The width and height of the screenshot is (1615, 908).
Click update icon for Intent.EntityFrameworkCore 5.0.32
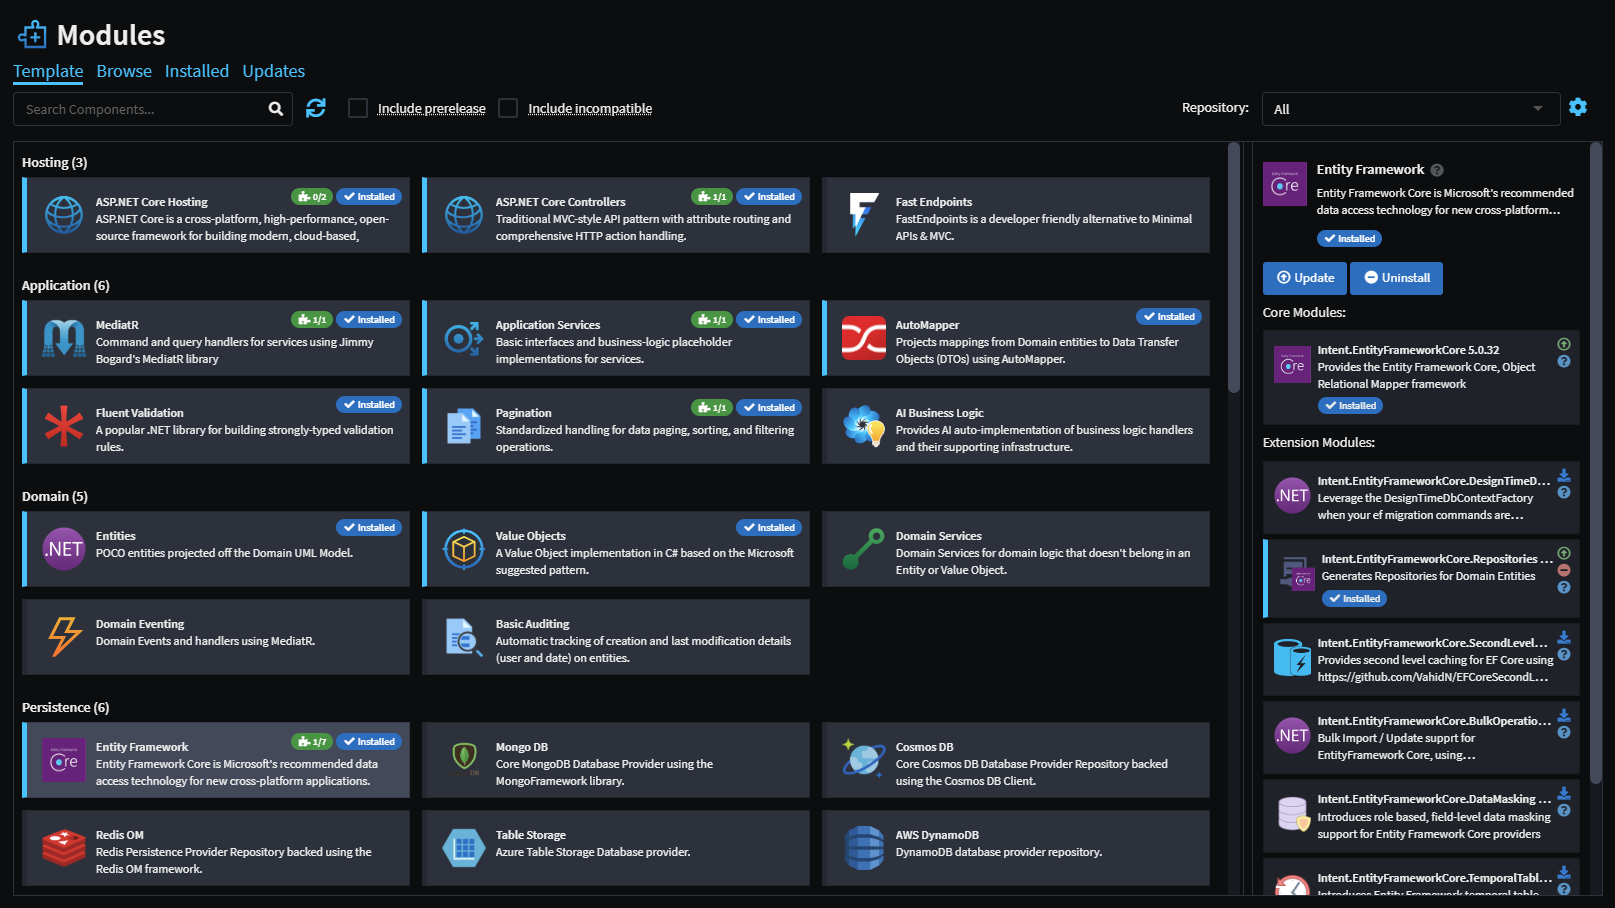point(1564,344)
